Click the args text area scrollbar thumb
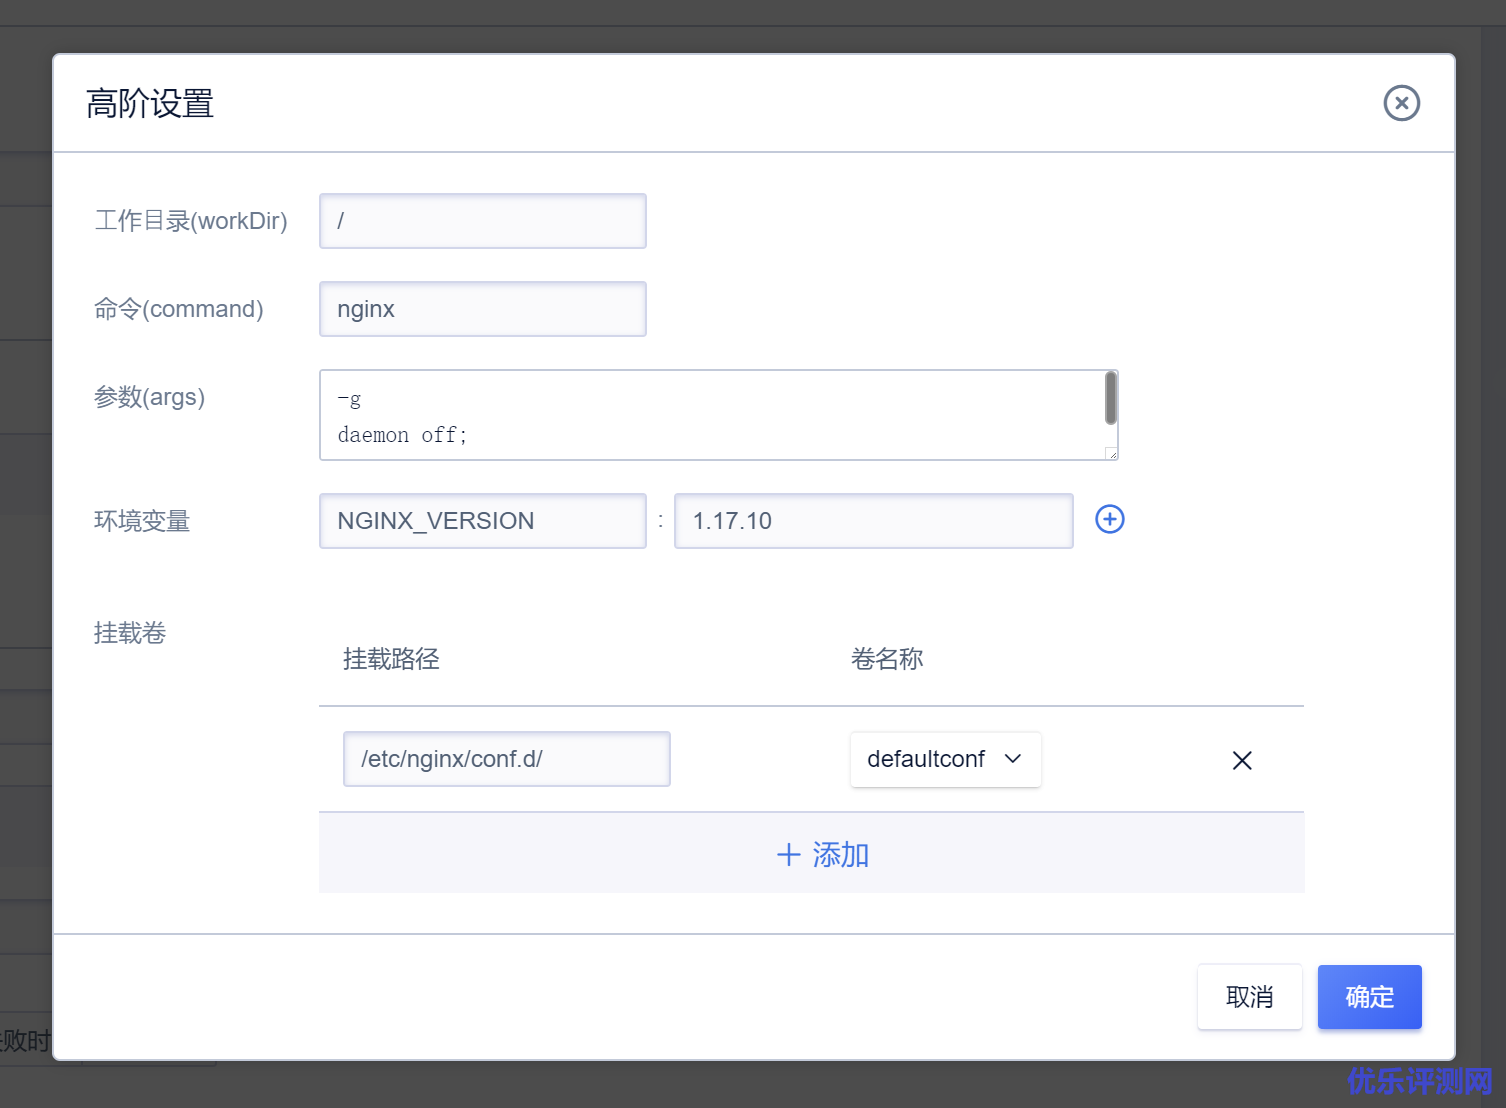 pyautogui.click(x=1110, y=398)
